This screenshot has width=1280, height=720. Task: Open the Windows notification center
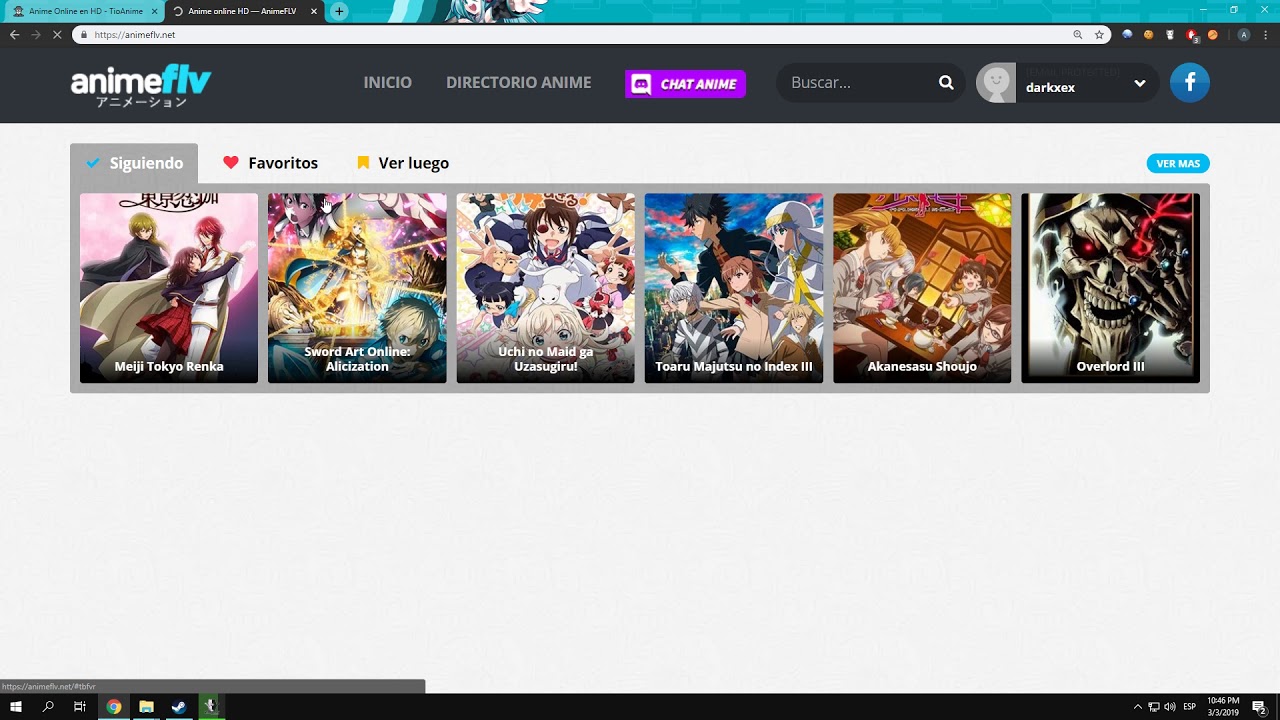coord(1259,707)
